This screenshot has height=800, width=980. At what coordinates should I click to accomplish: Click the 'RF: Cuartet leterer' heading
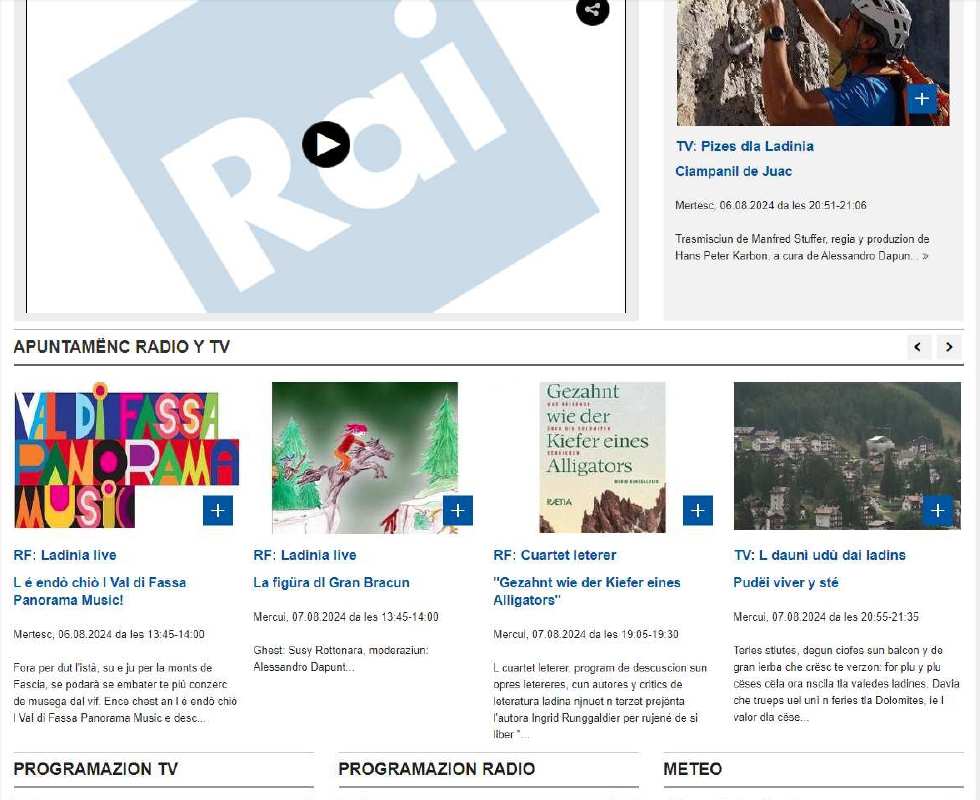[x=555, y=555]
